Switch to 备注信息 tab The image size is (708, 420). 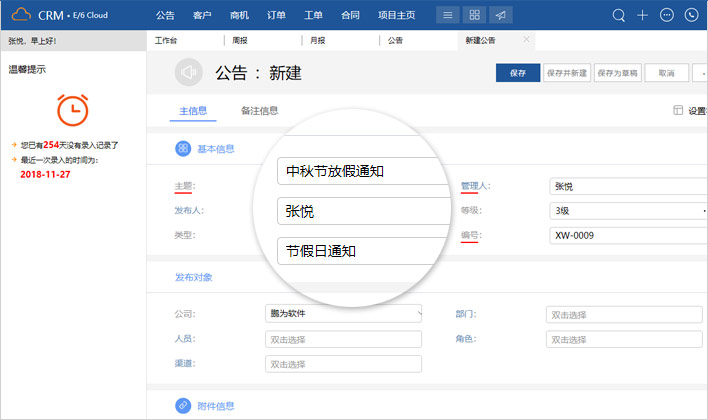260,111
